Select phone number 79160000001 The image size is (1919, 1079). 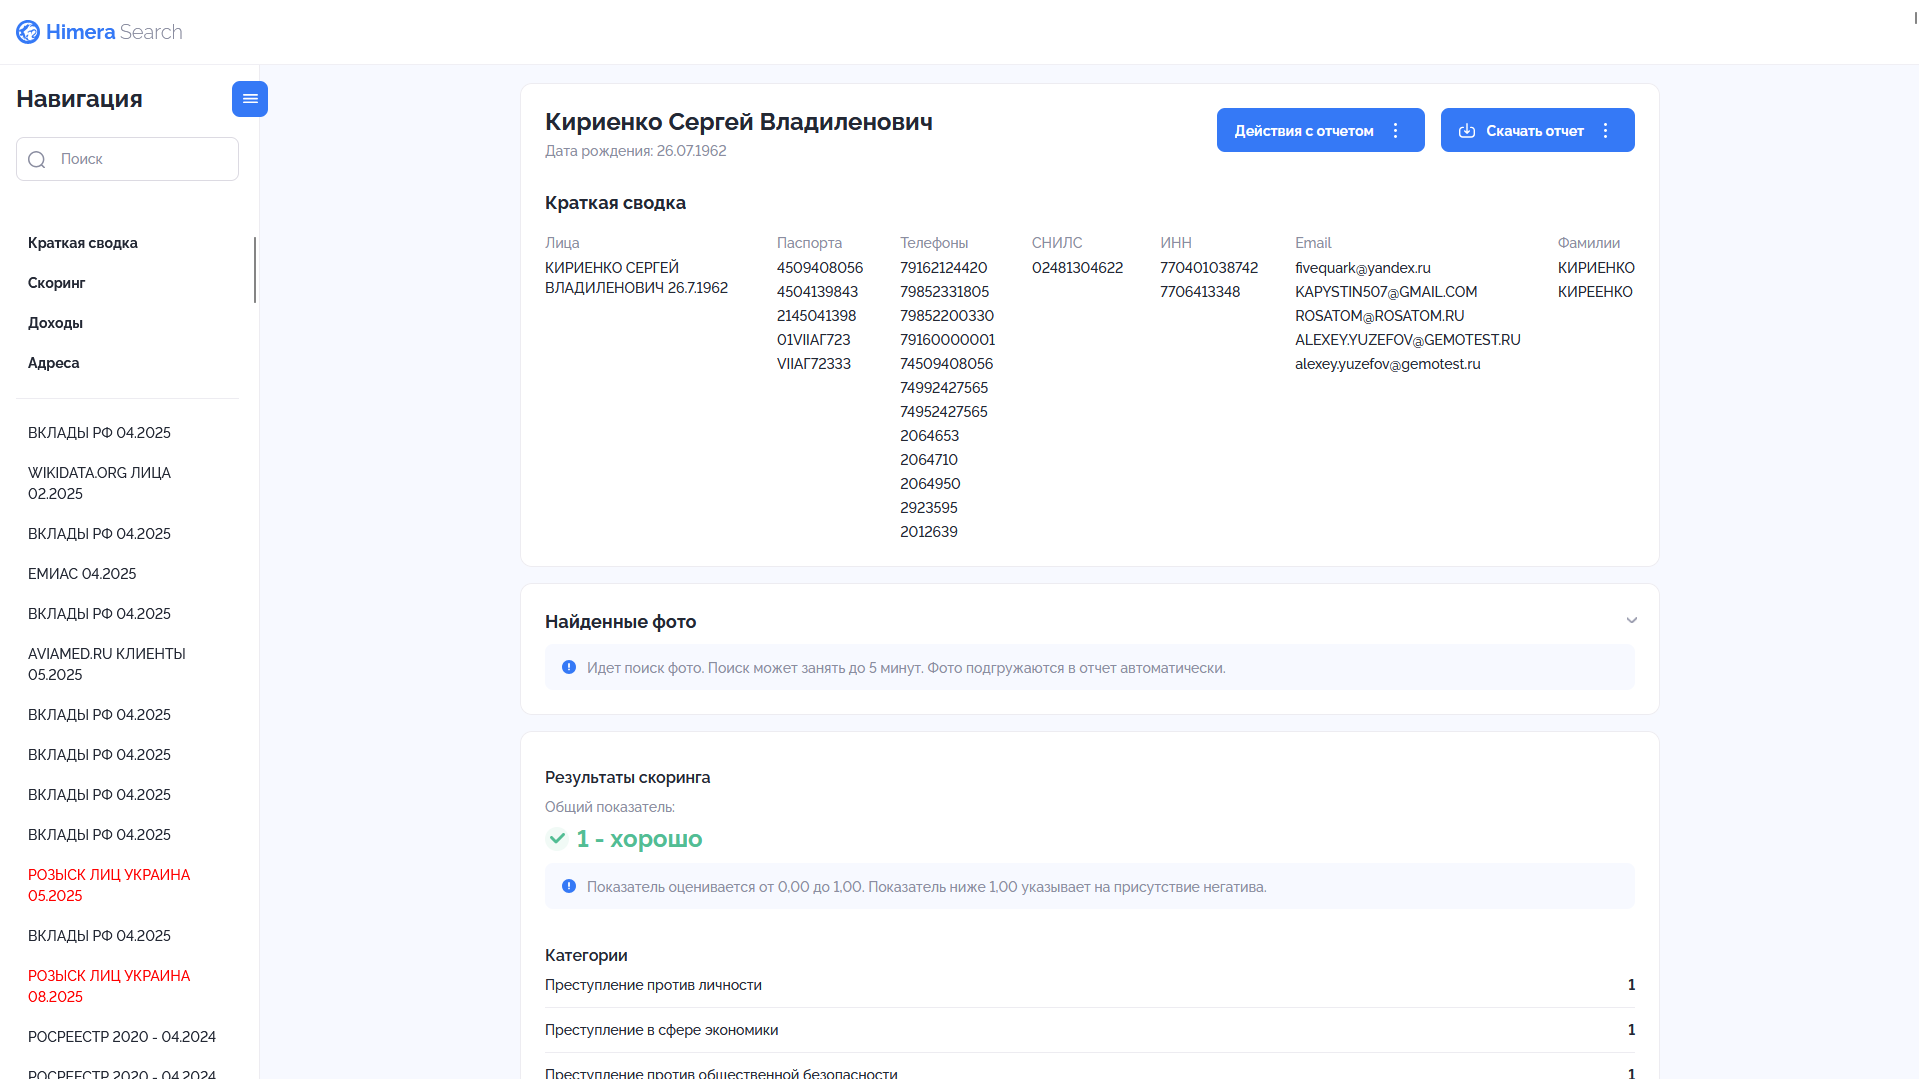947,340
